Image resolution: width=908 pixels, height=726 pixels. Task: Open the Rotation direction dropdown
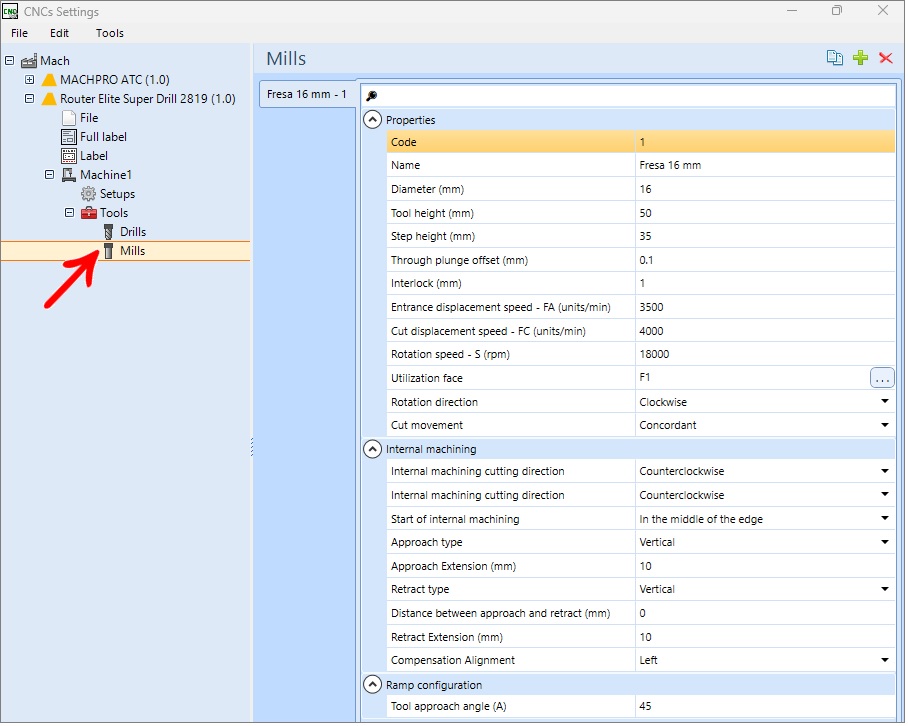(885, 402)
